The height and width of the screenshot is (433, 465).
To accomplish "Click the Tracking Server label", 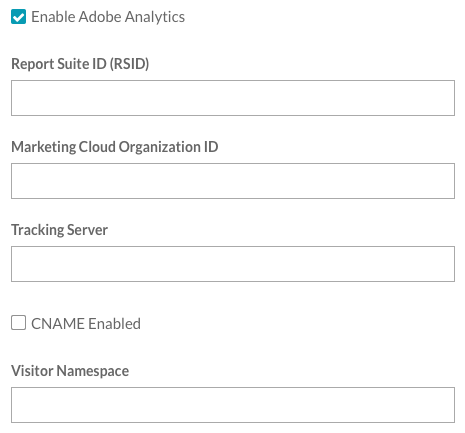I will [59, 230].
